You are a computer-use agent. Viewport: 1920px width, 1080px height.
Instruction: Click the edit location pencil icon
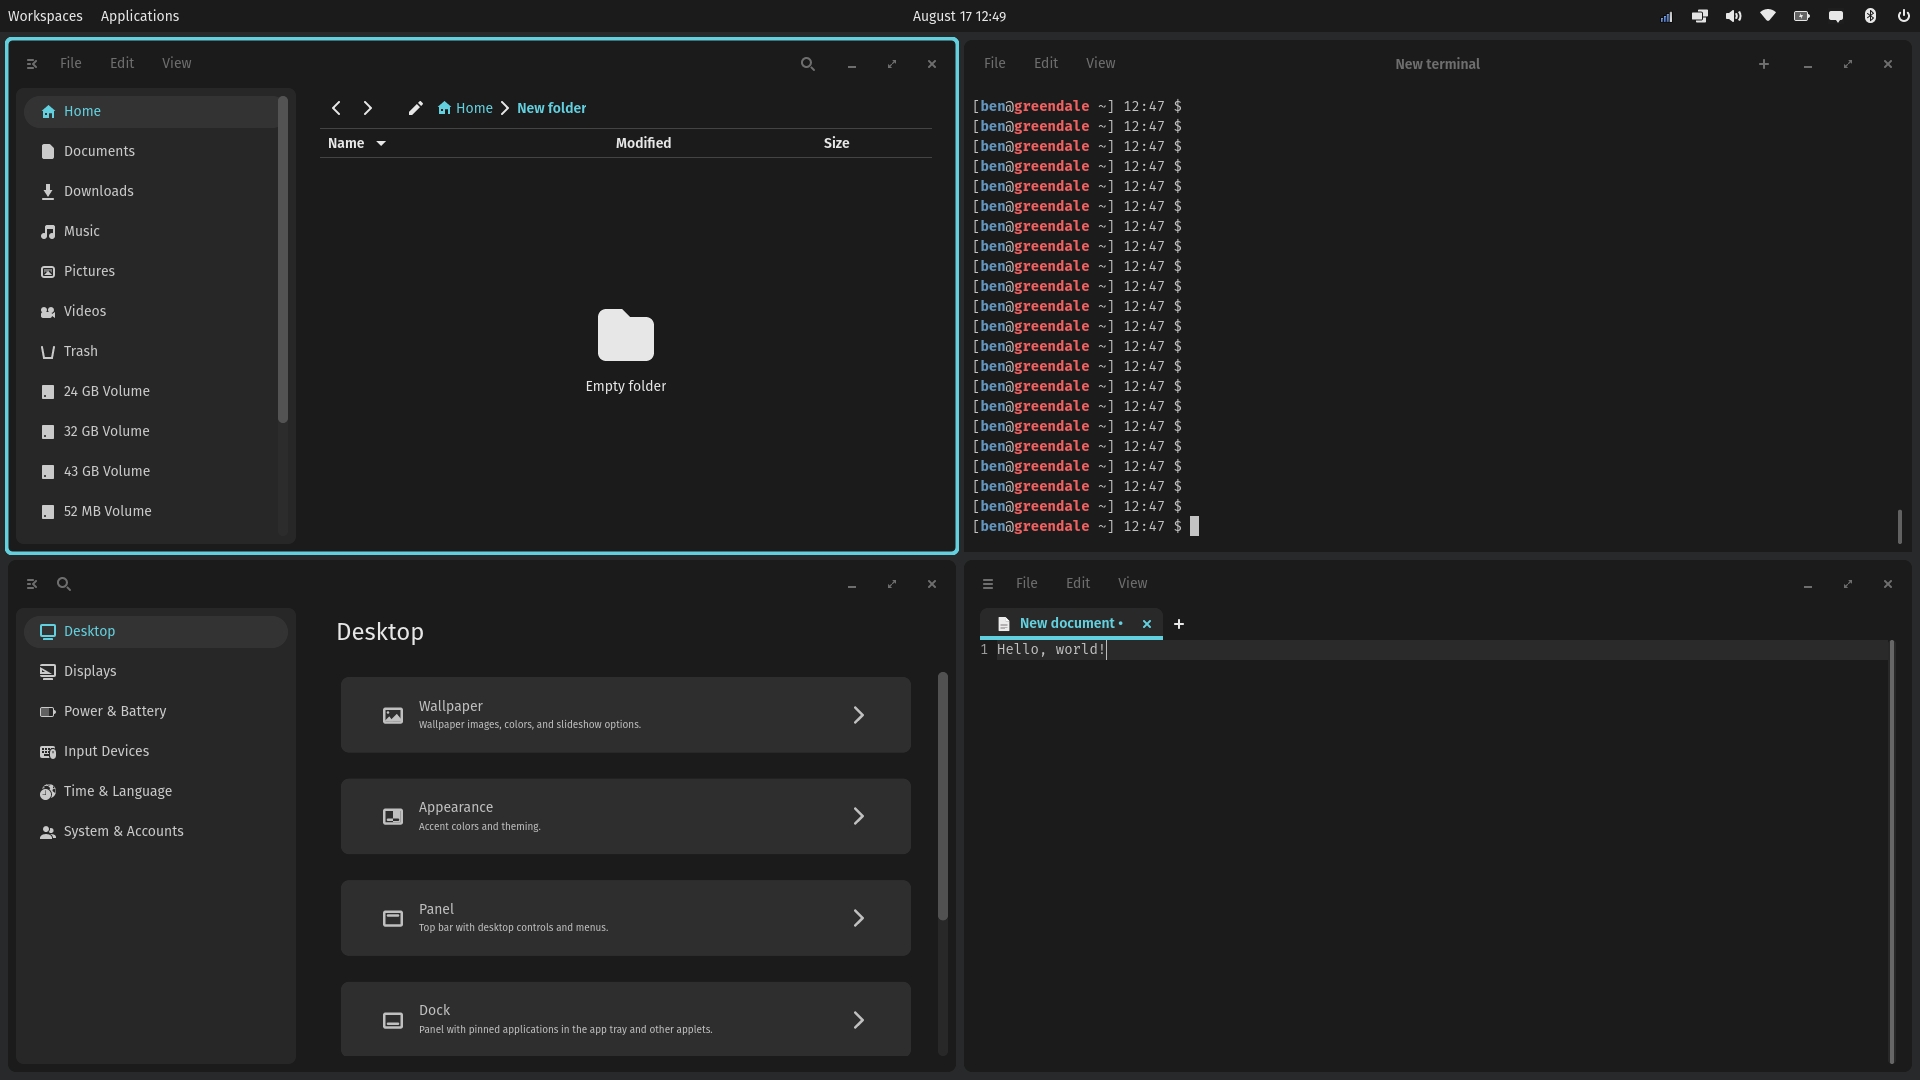(x=416, y=108)
